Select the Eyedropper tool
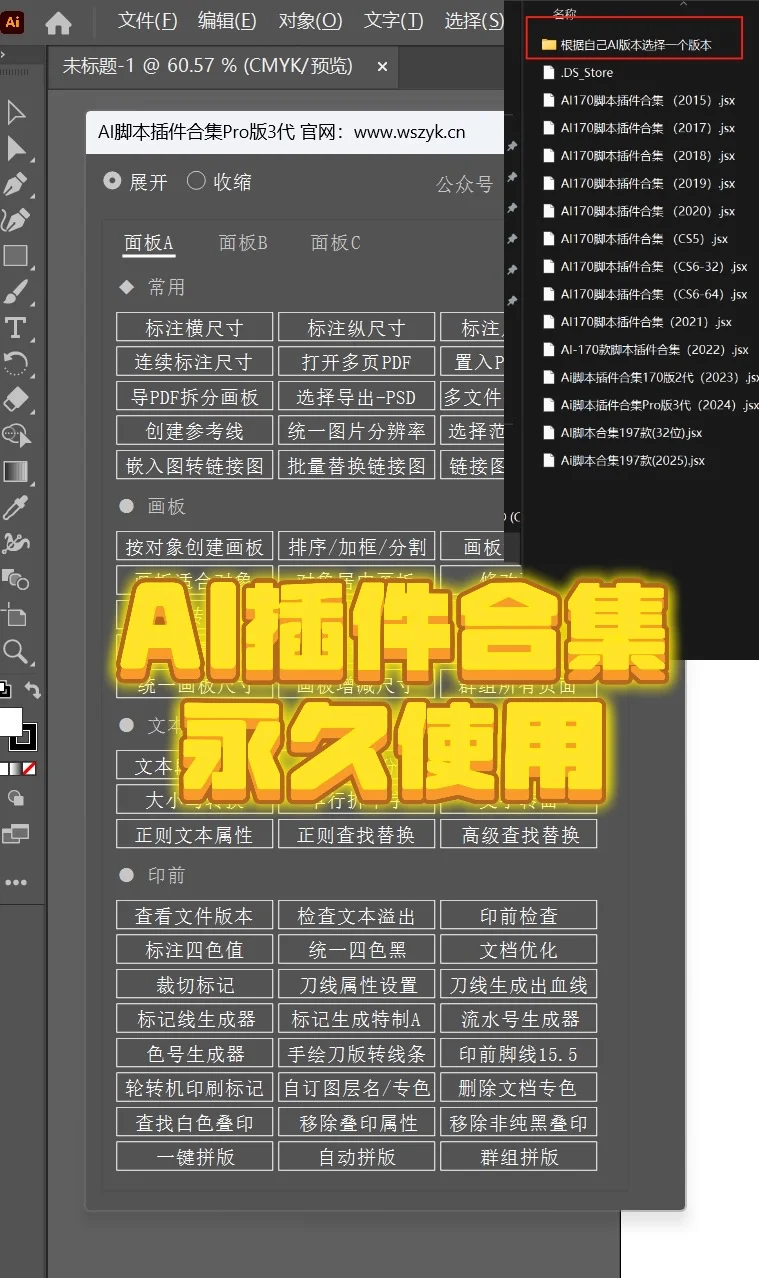 [x=16, y=507]
